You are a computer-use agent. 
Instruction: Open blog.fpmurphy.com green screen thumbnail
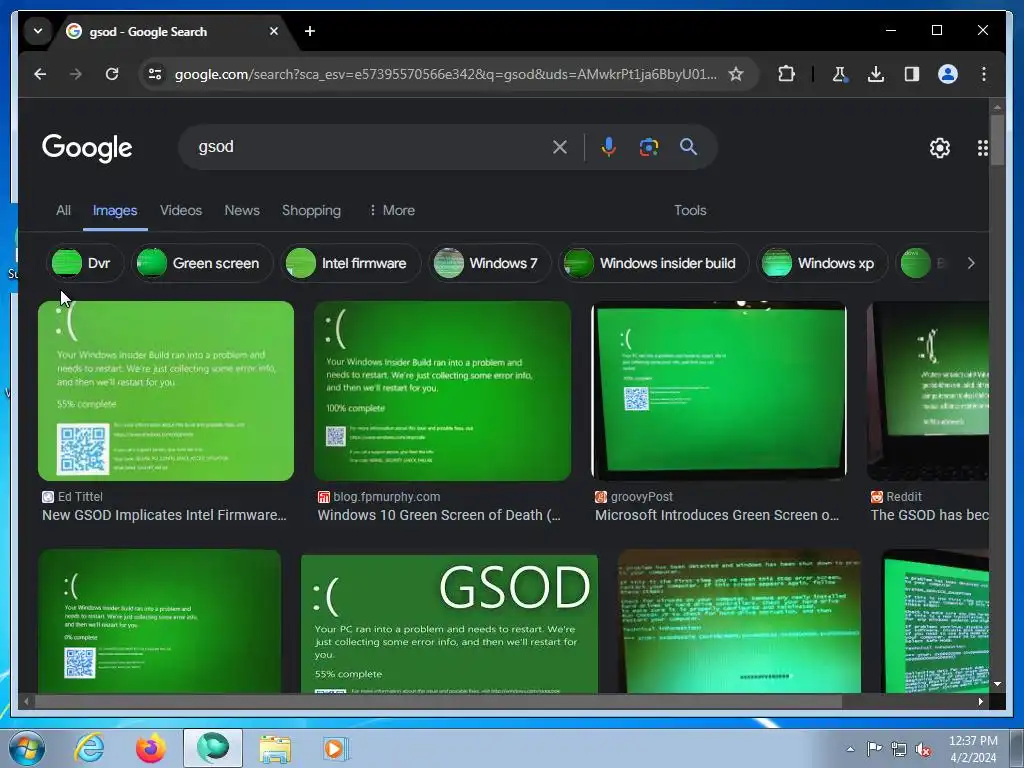point(442,391)
